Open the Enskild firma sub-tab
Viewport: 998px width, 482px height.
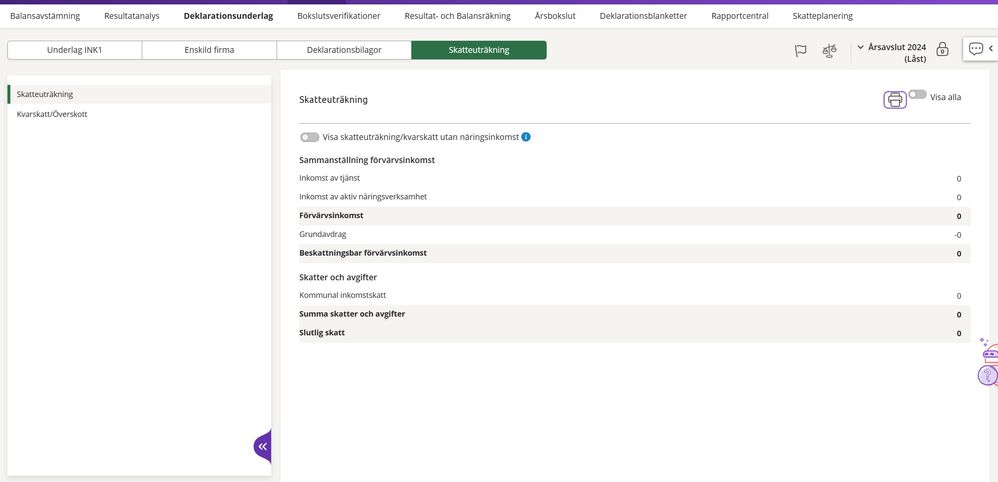[x=209, y=50]
